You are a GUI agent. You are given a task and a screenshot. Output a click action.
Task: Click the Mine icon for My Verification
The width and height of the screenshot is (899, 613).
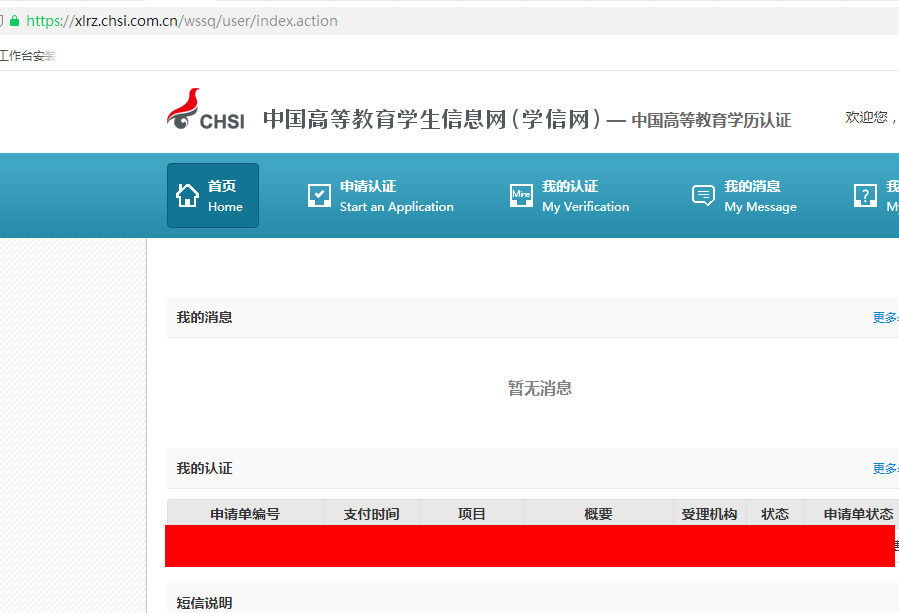[x=521, y=196]
